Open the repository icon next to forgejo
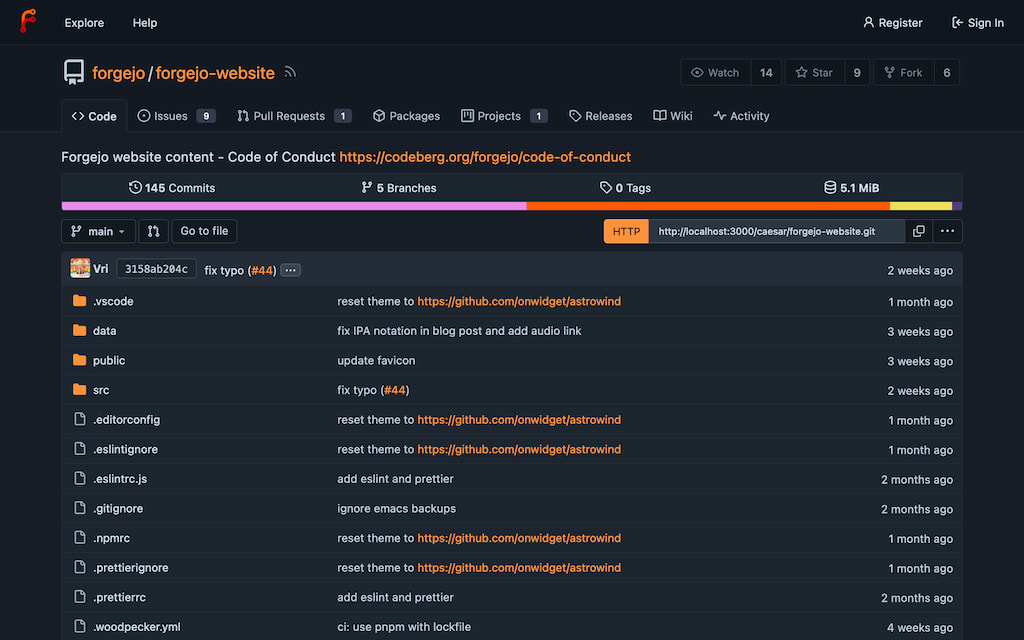This screenshot has width=1024, height=640. coord(71,72)
